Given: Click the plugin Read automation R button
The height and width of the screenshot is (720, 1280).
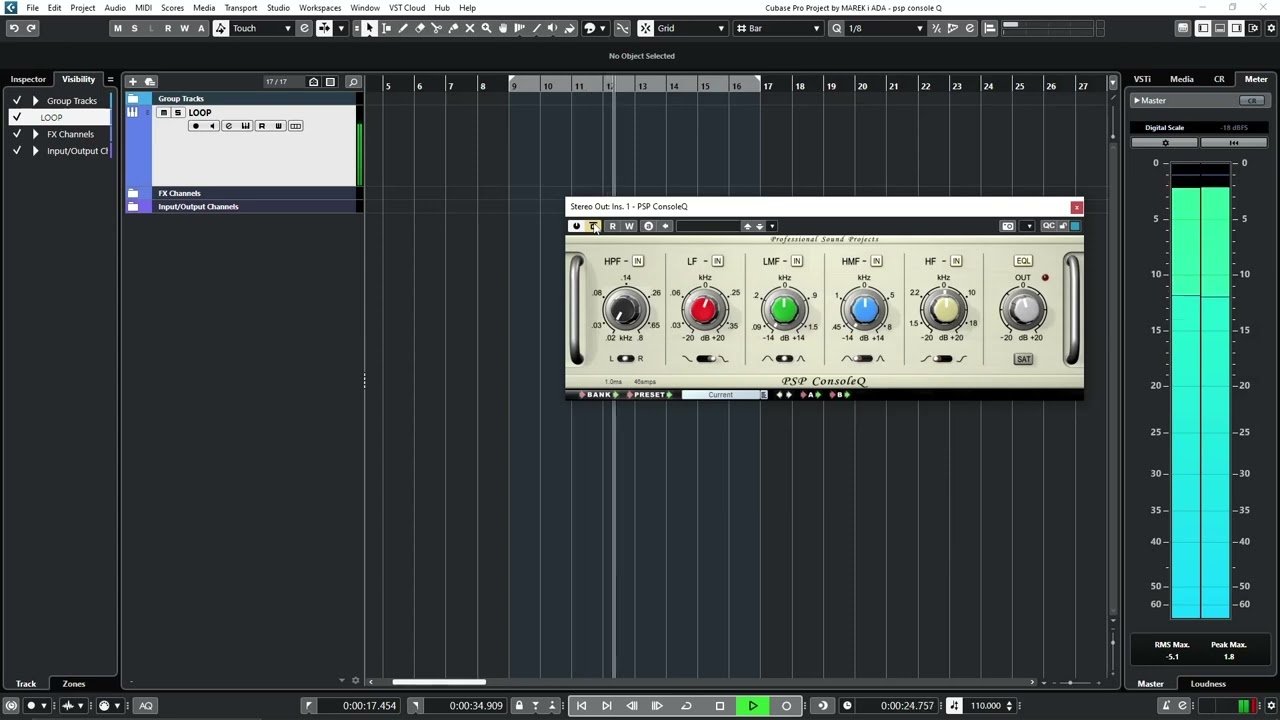Looking at the screenshot, I should 612,226.
